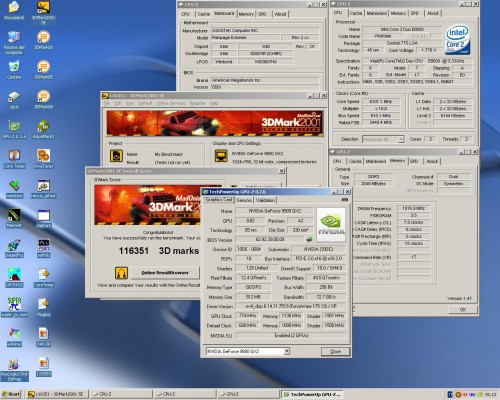Switch to the Sensors tab in GPU-Z
The height and width of the screenshot is (400, 500).
(x=244, y=200)
